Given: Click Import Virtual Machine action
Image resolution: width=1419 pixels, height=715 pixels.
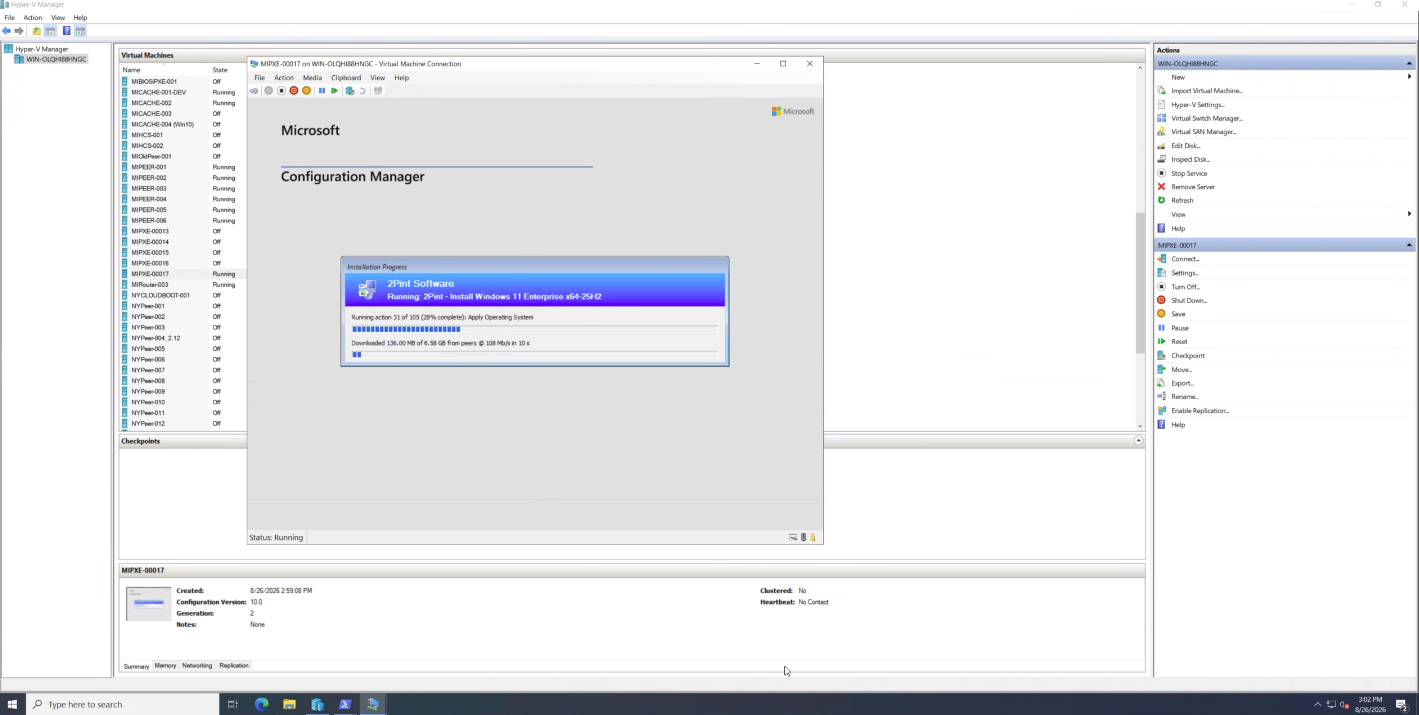Looking at the screenshot, I should point(1206,91).
